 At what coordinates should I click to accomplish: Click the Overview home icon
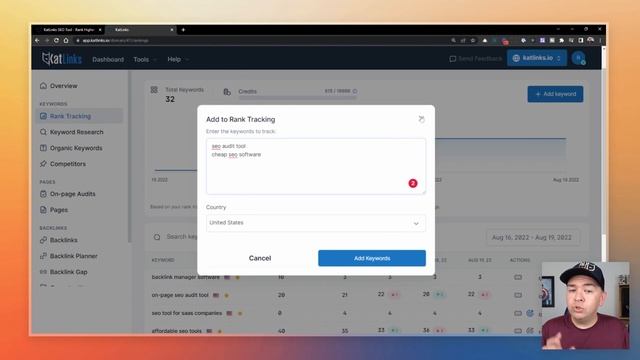pos(43,86)
